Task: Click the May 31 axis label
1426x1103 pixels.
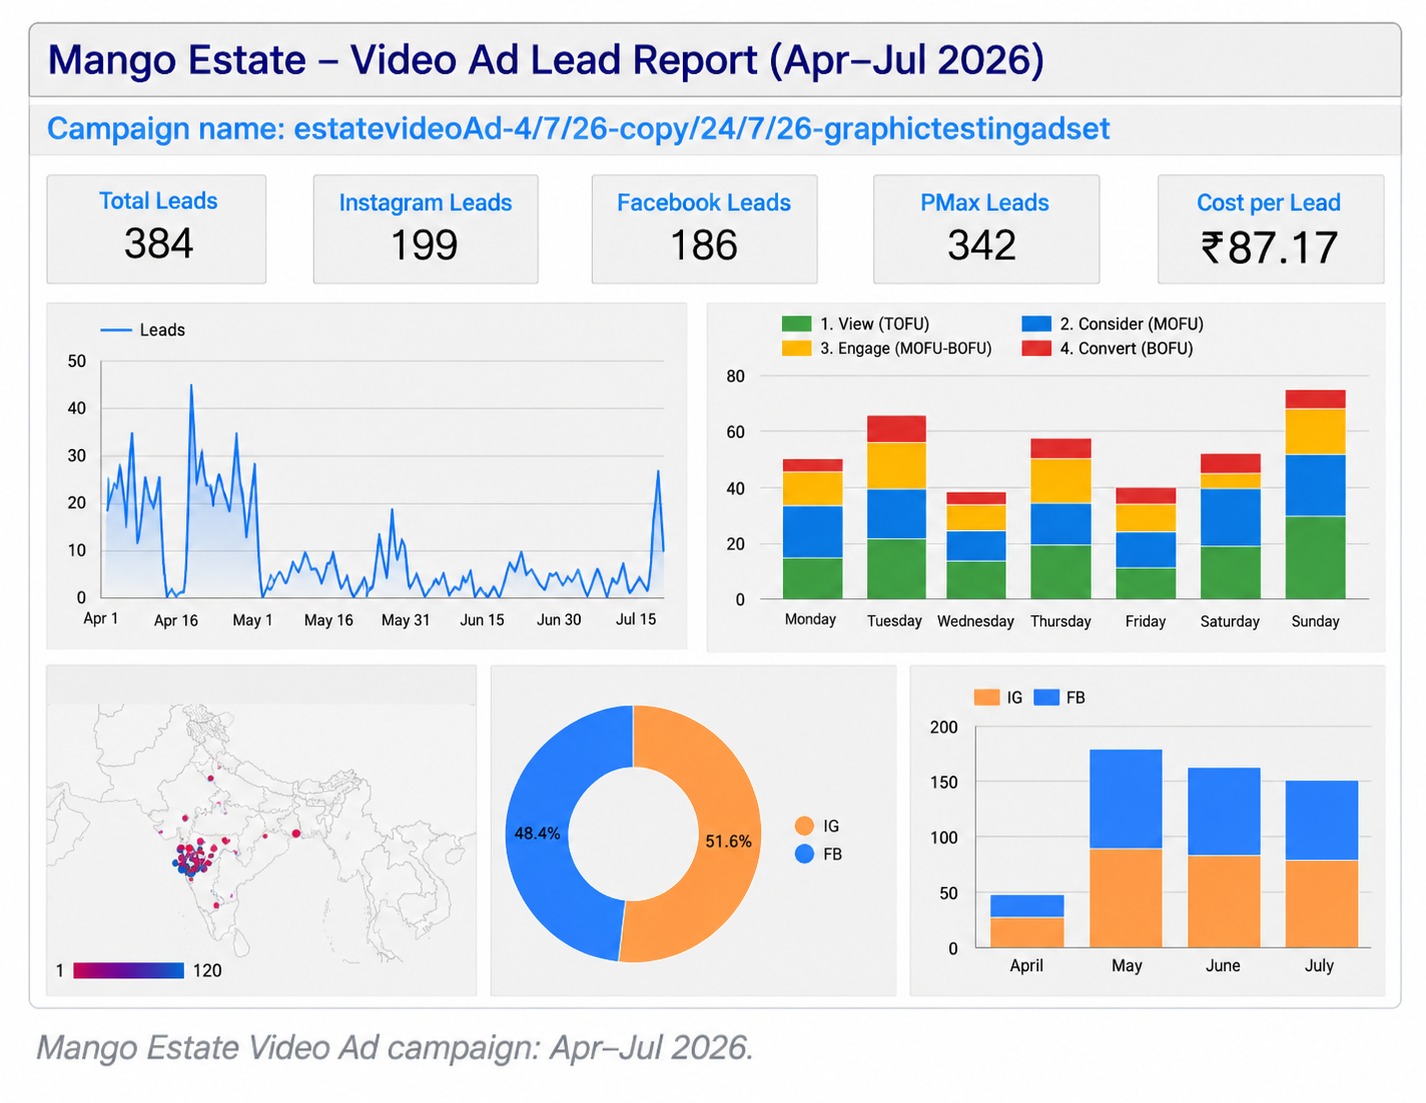Action: [406, 620]
